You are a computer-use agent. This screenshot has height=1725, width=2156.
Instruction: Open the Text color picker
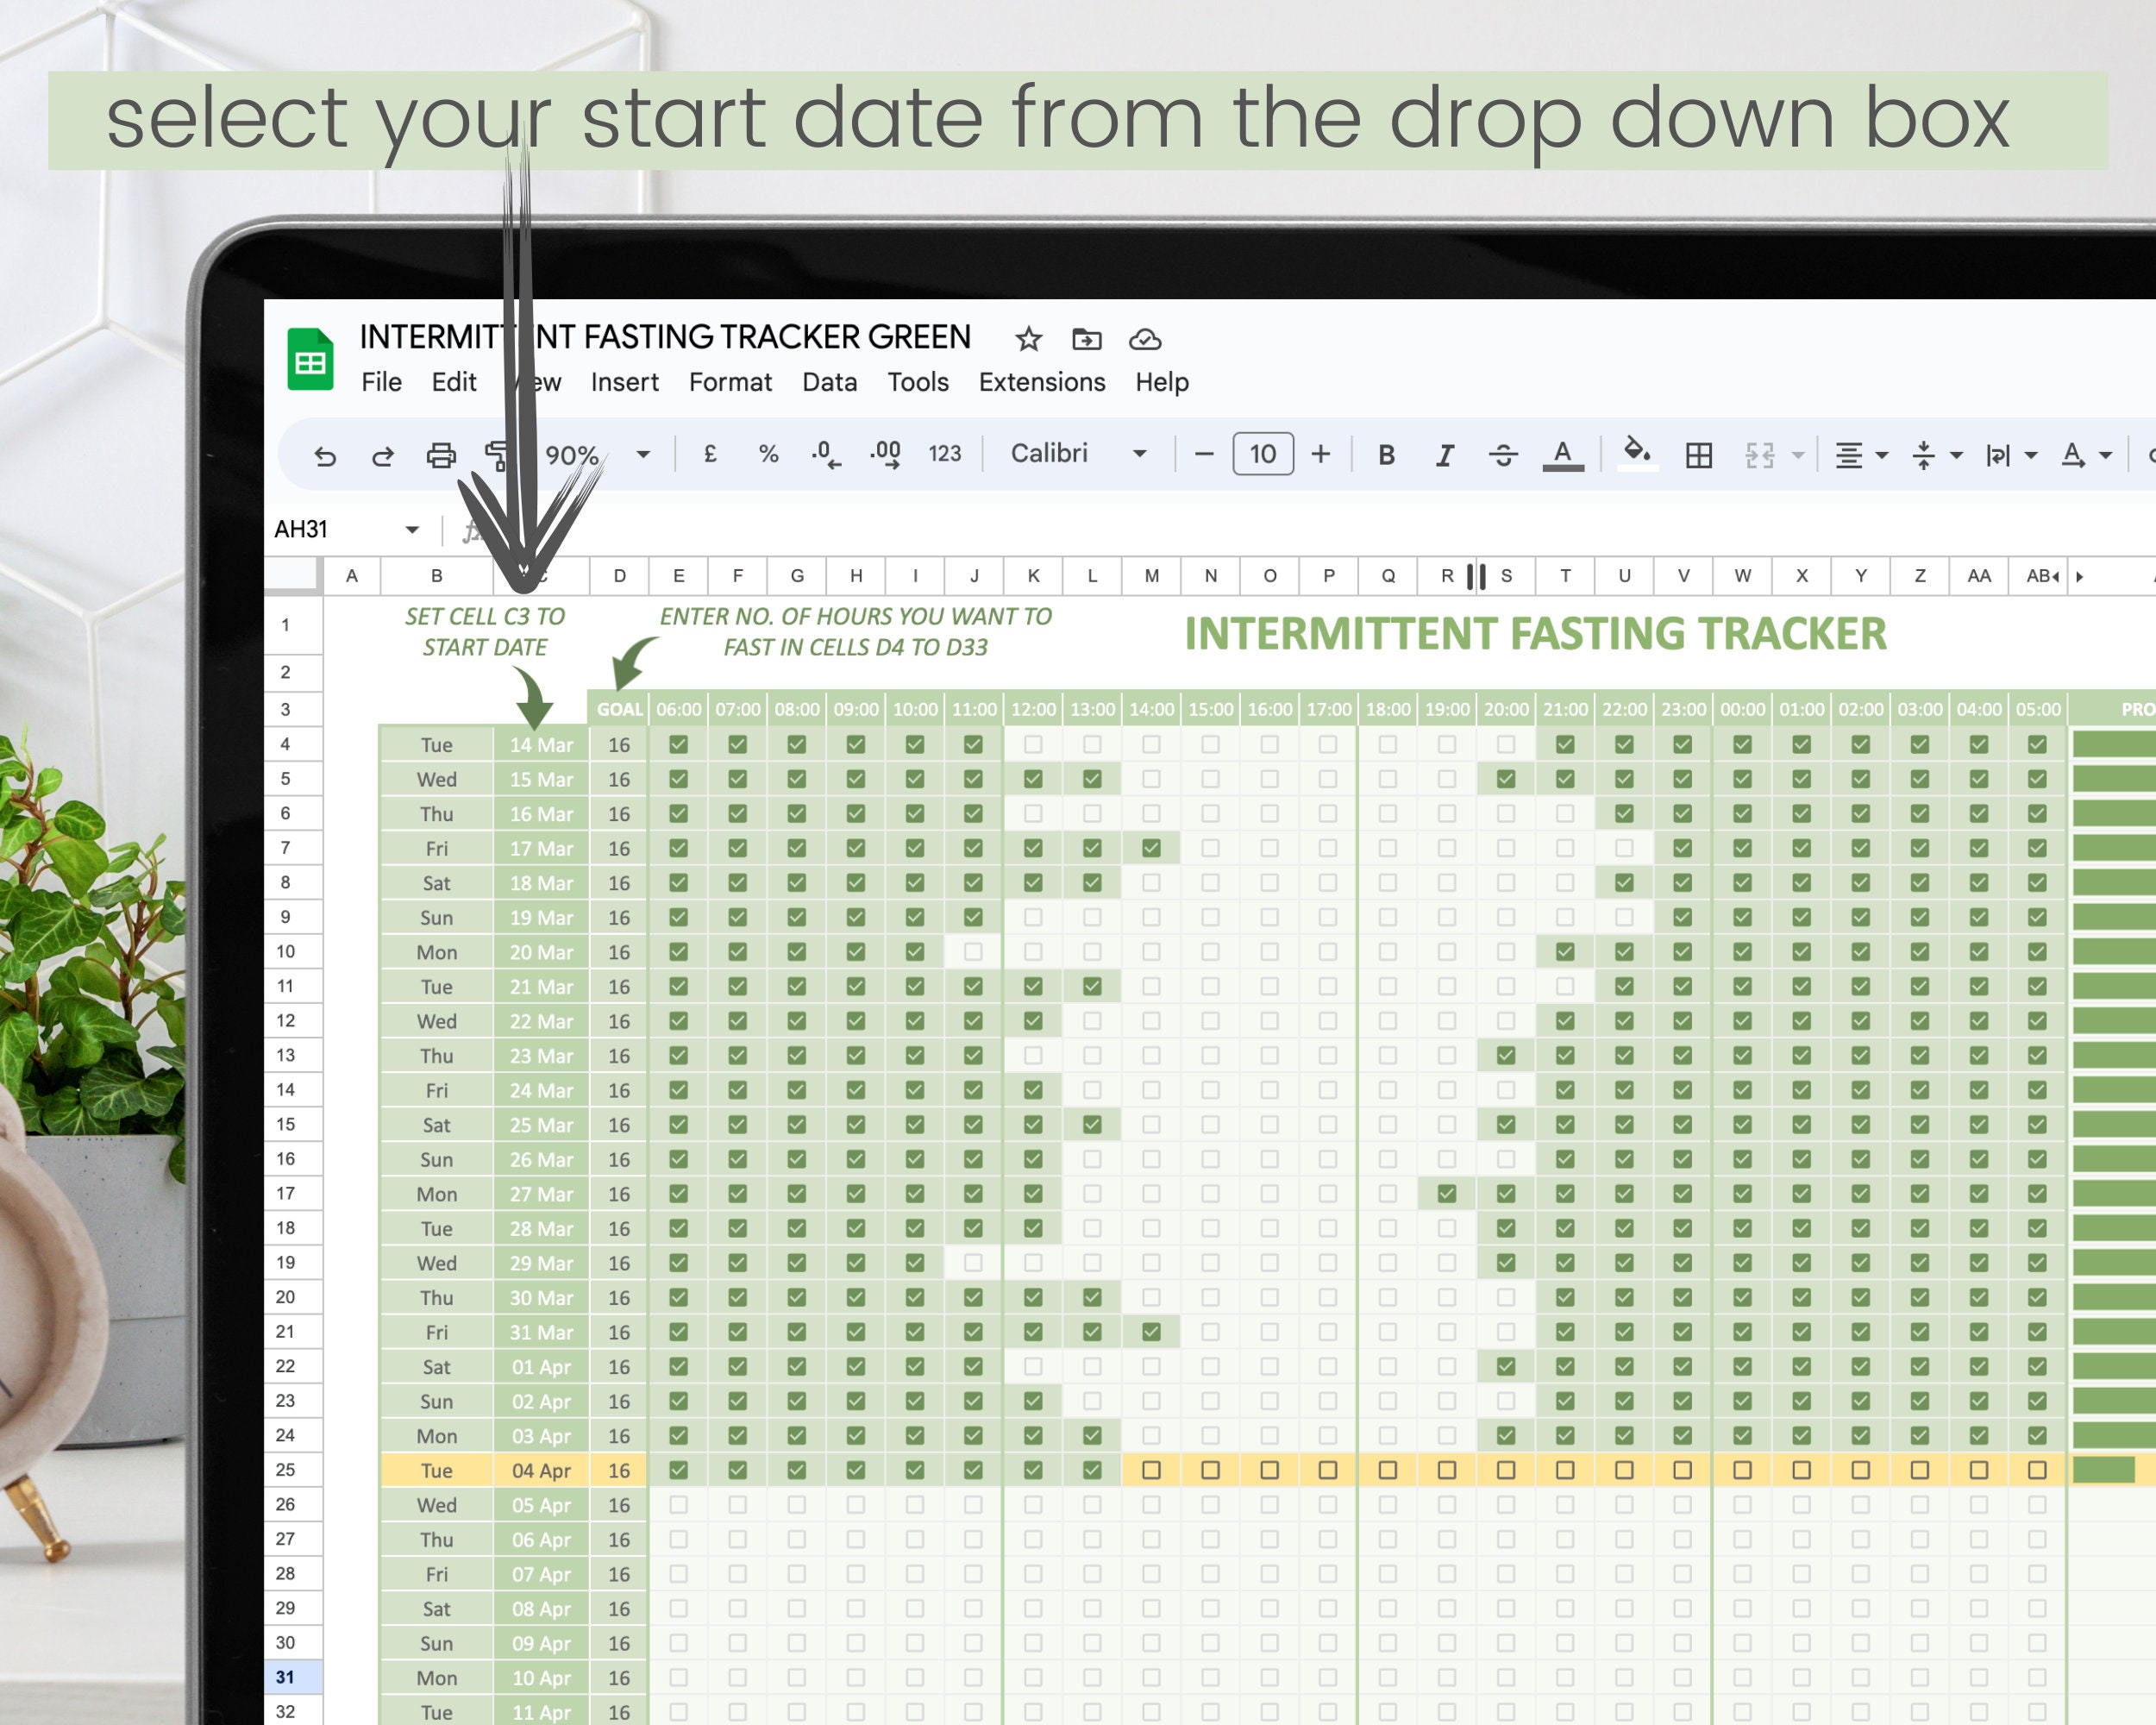pos(1563,455)
